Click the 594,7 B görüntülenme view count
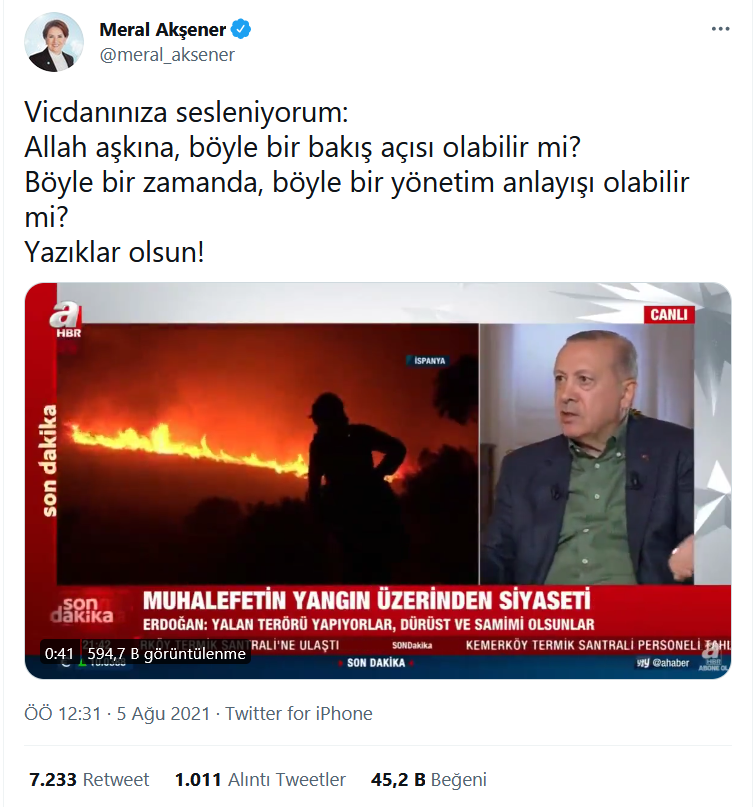This screenshot has width=753, height=807. click(166, 654)
